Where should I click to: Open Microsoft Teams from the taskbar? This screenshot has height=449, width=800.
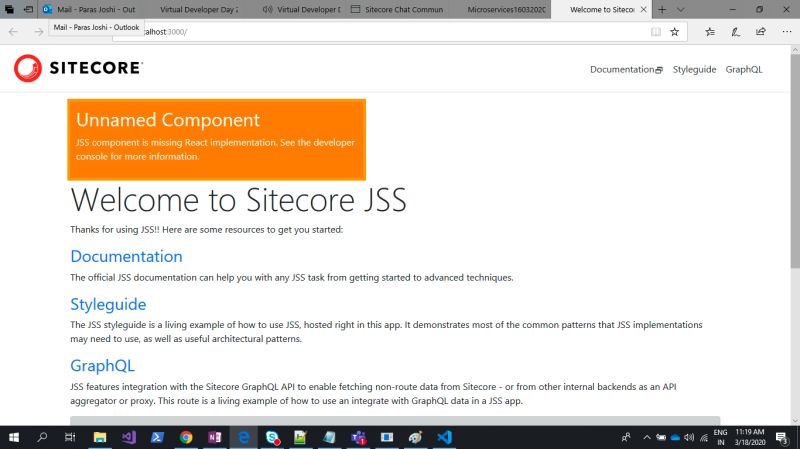click(359, 437)
